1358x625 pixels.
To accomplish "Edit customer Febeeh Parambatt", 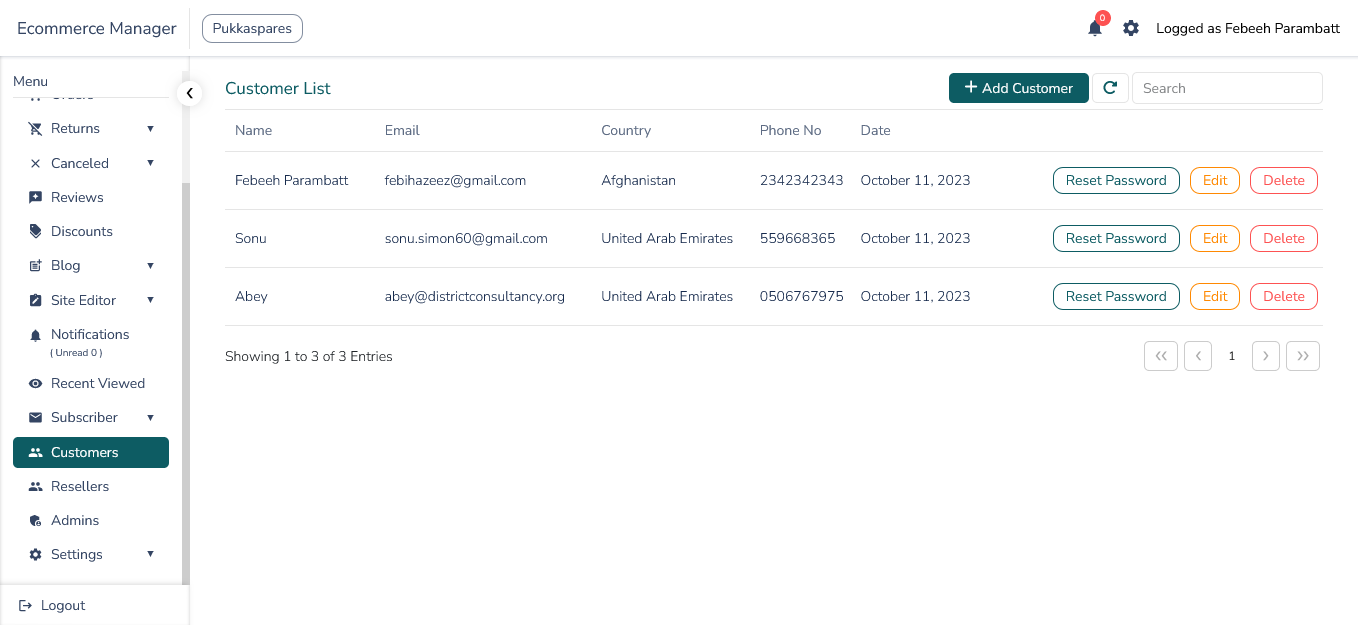I will 1214,180.
